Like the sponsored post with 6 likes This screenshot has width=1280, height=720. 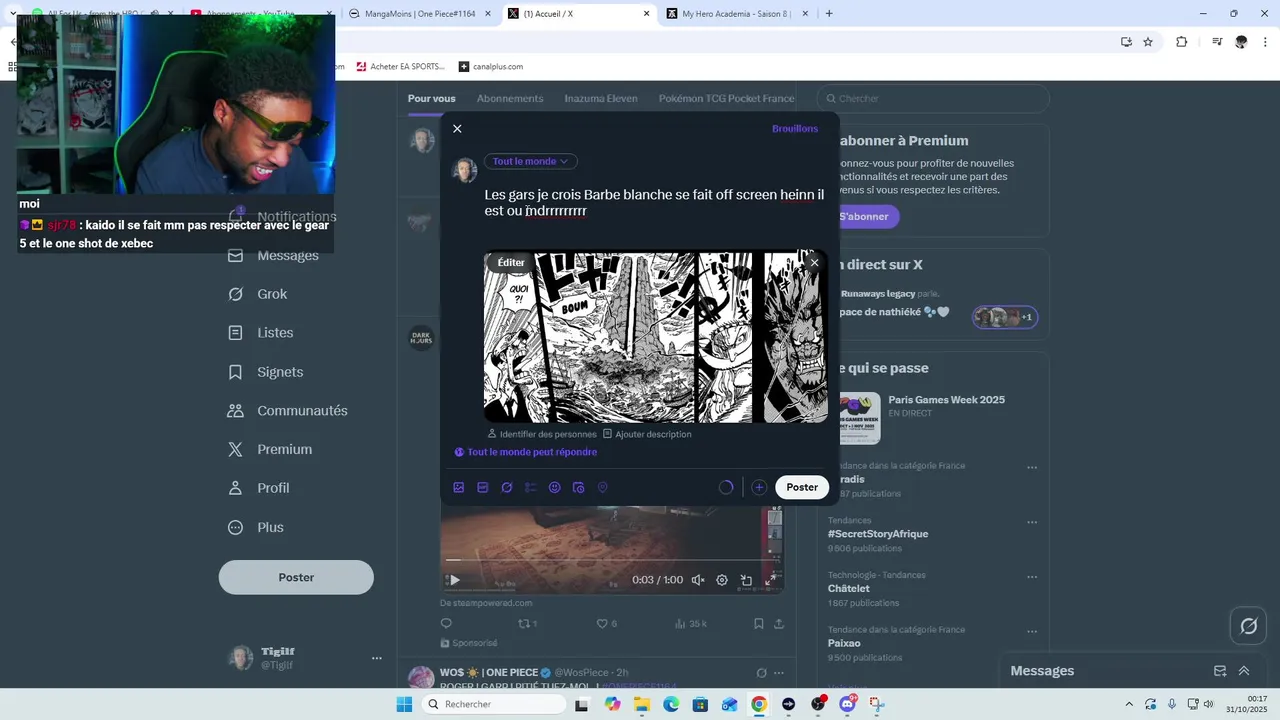click(607, 623)
